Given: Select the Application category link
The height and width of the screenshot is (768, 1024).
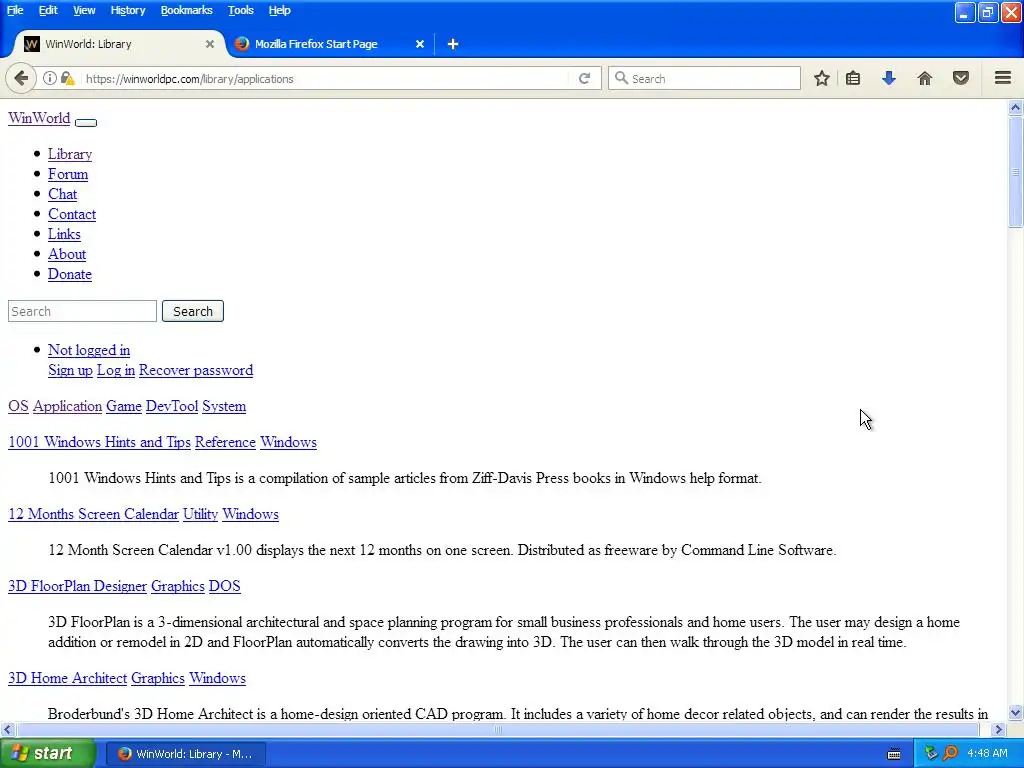Looking at the screenshot, I should (67, 406).
